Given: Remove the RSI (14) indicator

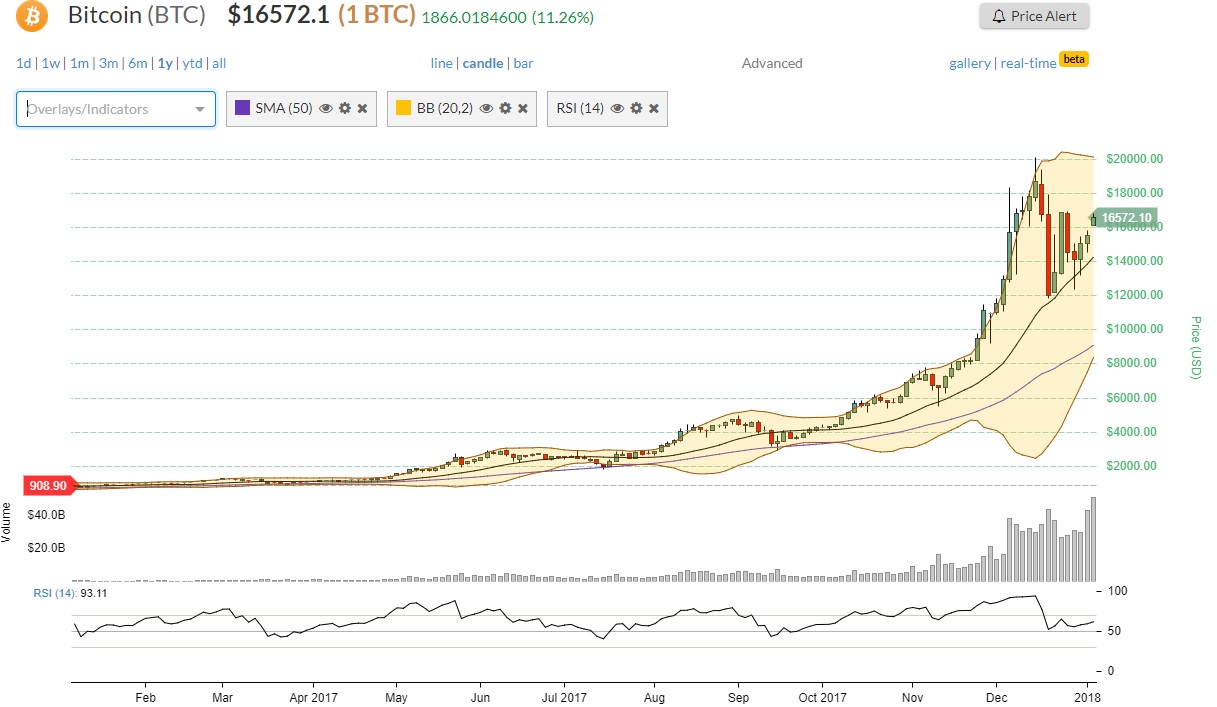Looking at the screenshot, I should click(x=654, y=108).
